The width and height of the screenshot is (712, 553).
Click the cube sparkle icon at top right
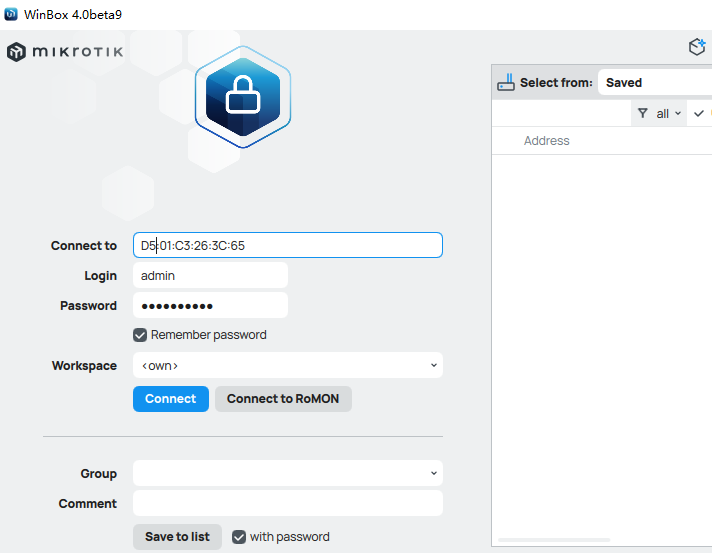(697, 47)
